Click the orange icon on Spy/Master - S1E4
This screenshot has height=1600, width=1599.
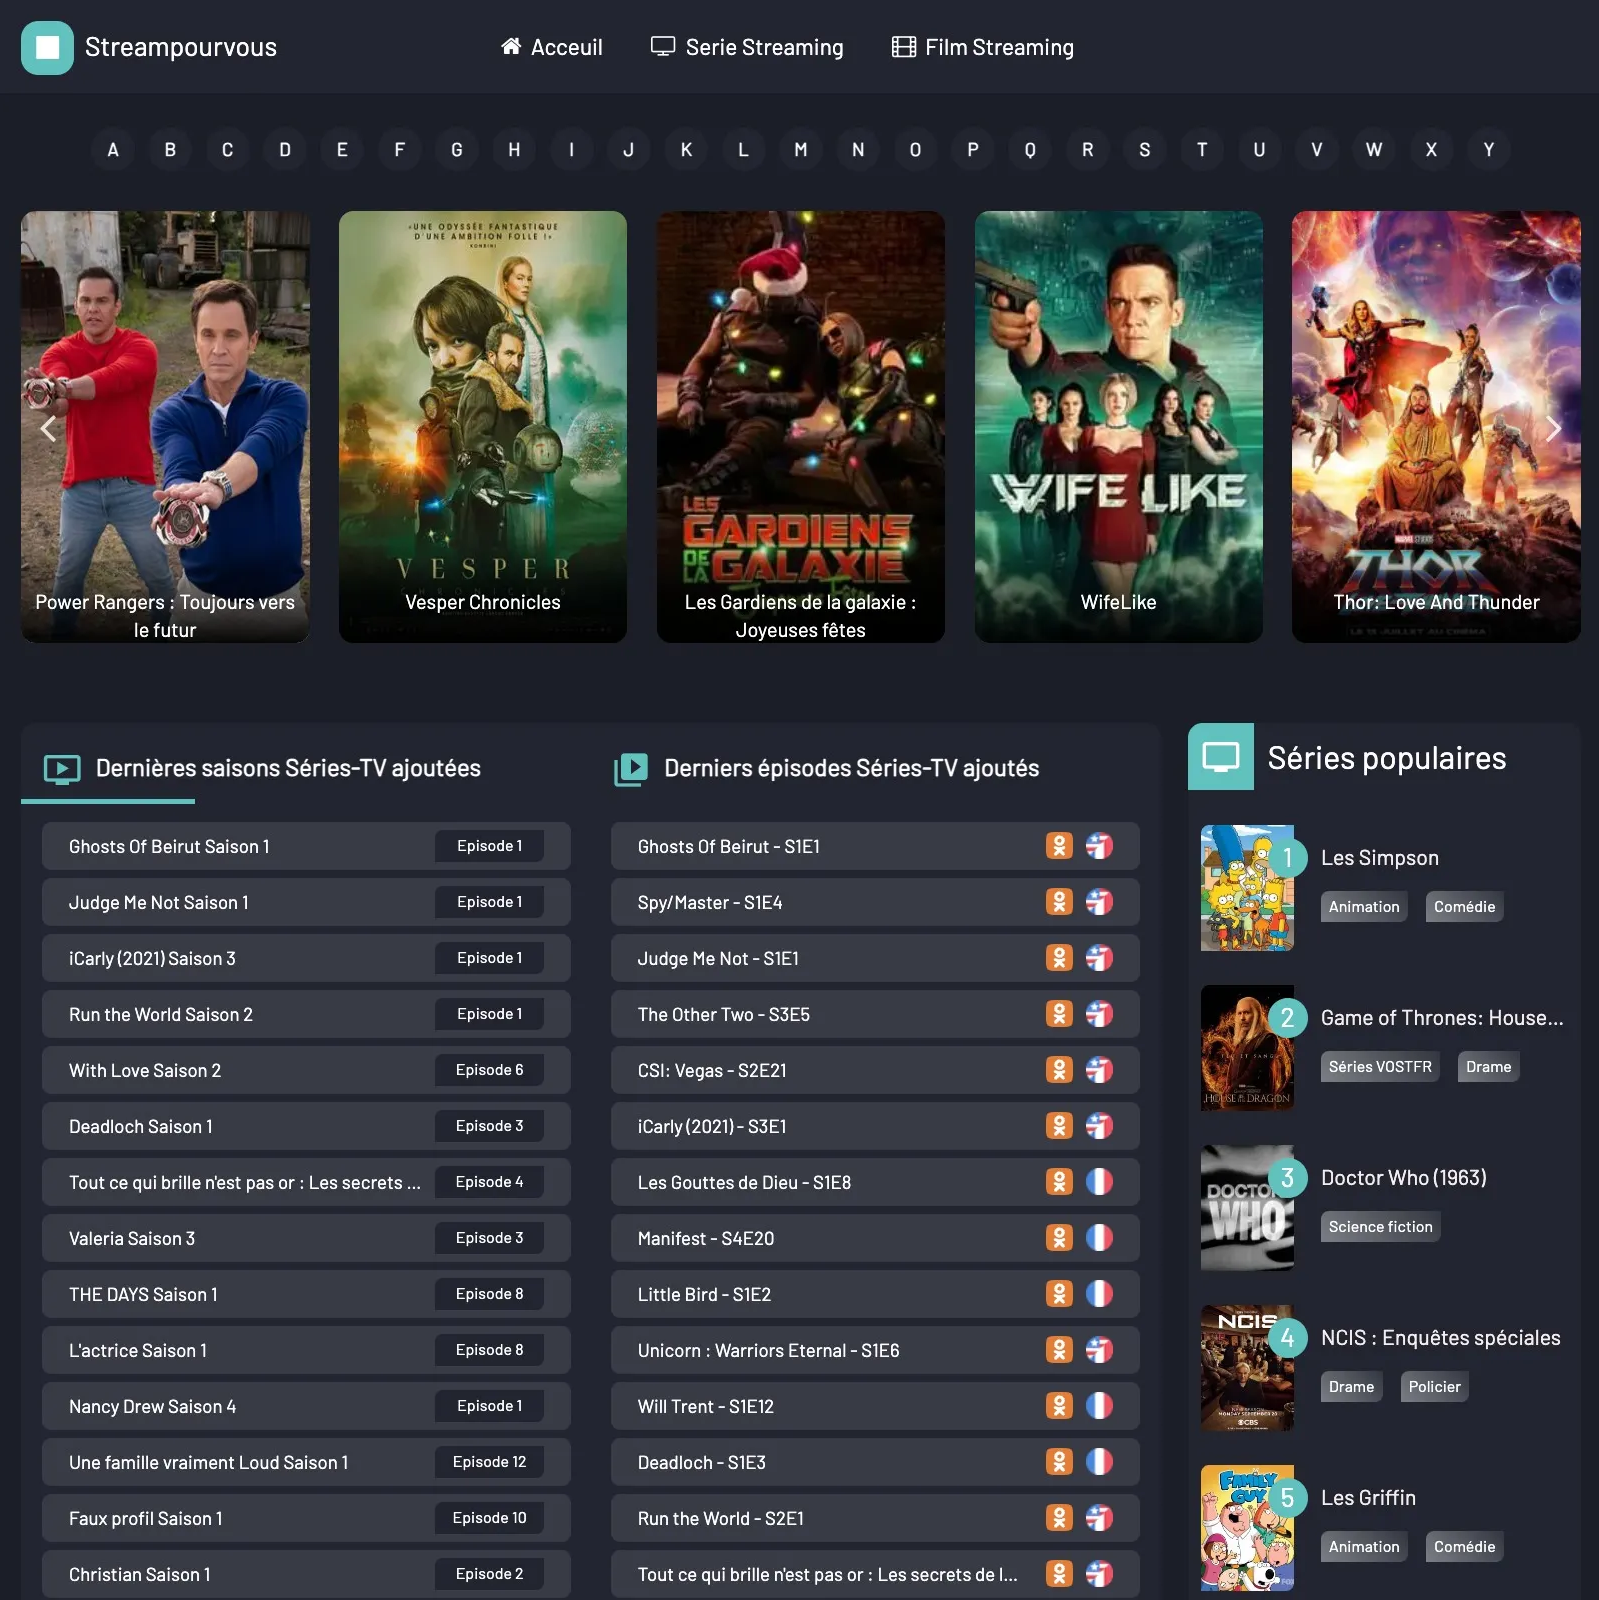[x=1059, y=902]
